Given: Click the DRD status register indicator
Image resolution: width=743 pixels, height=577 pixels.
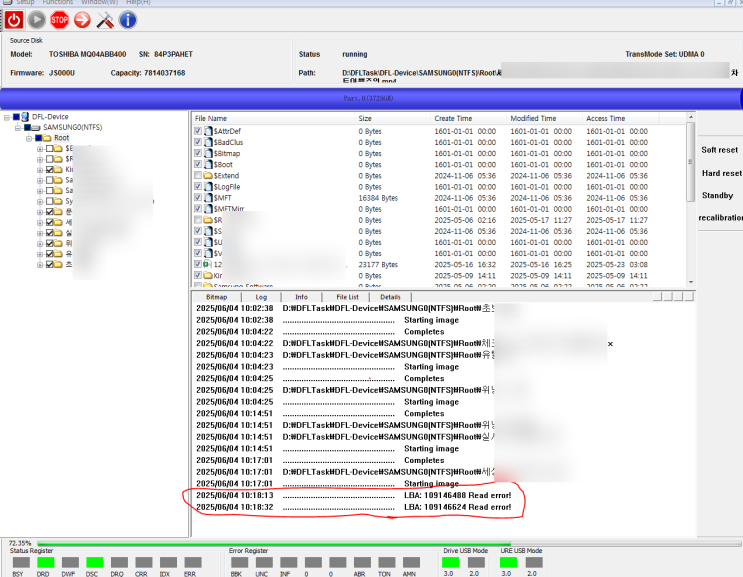Looking at the screenshot, I should click(45, 562).
